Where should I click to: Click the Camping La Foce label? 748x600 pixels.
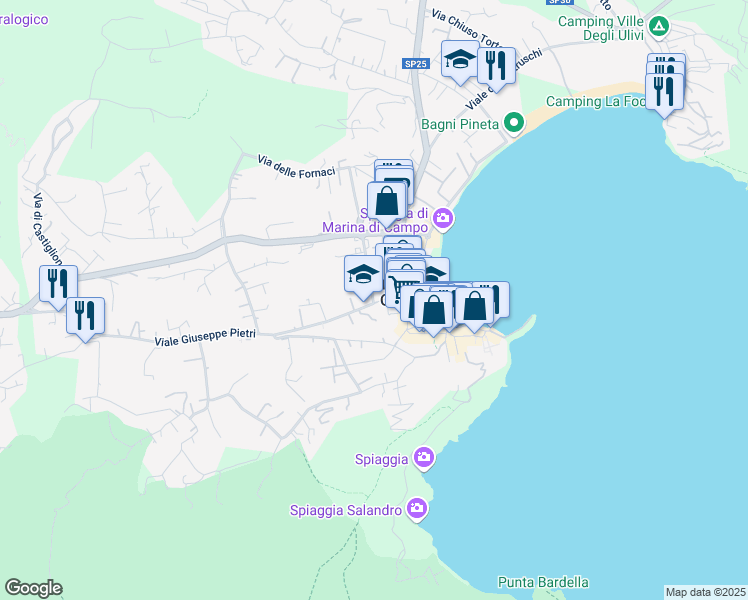596,102
